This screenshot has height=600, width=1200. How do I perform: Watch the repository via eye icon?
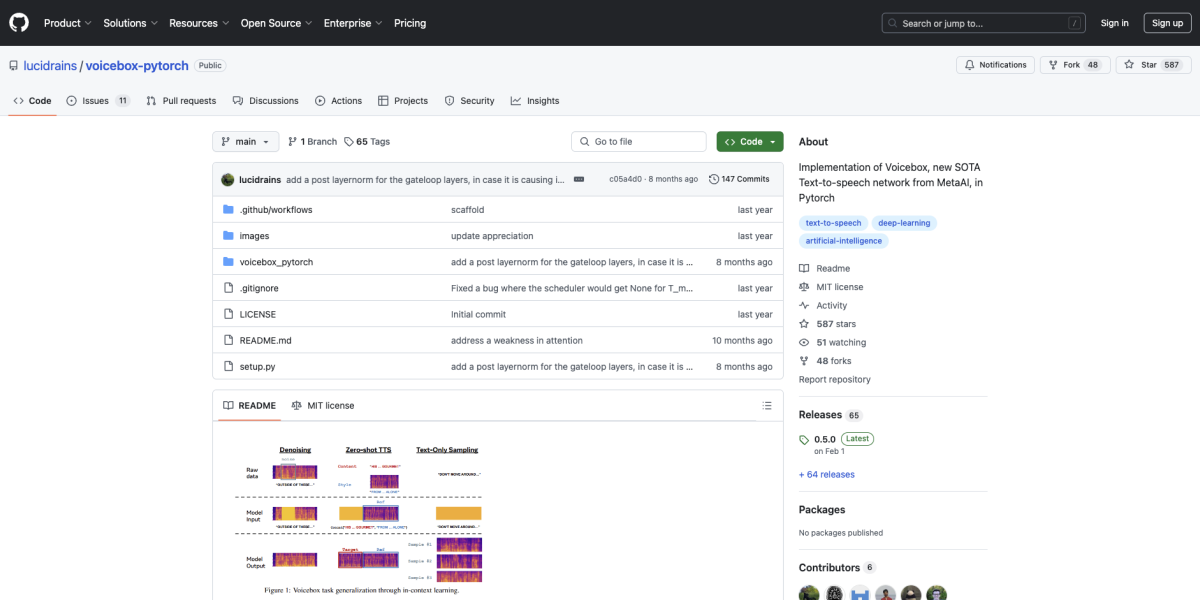click(803, 342)
